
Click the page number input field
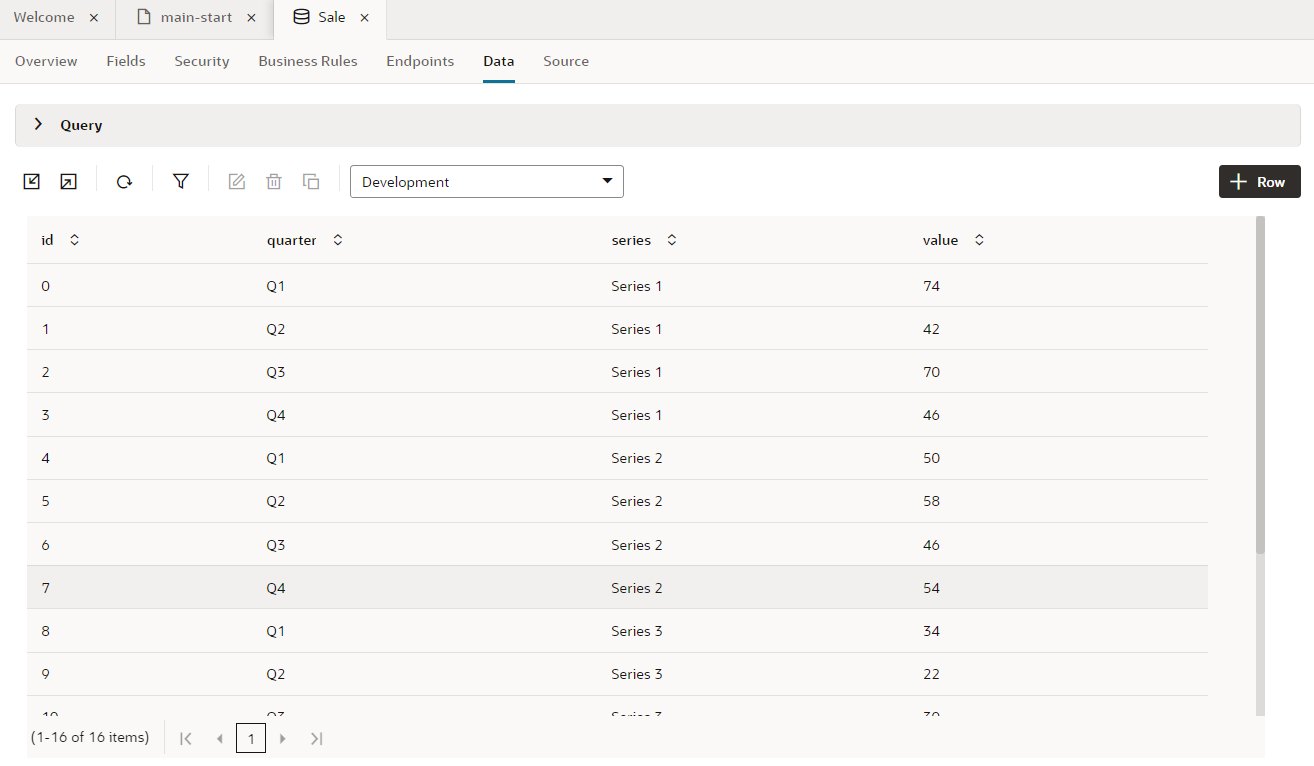pyautogui.click(x=251, y=739)
